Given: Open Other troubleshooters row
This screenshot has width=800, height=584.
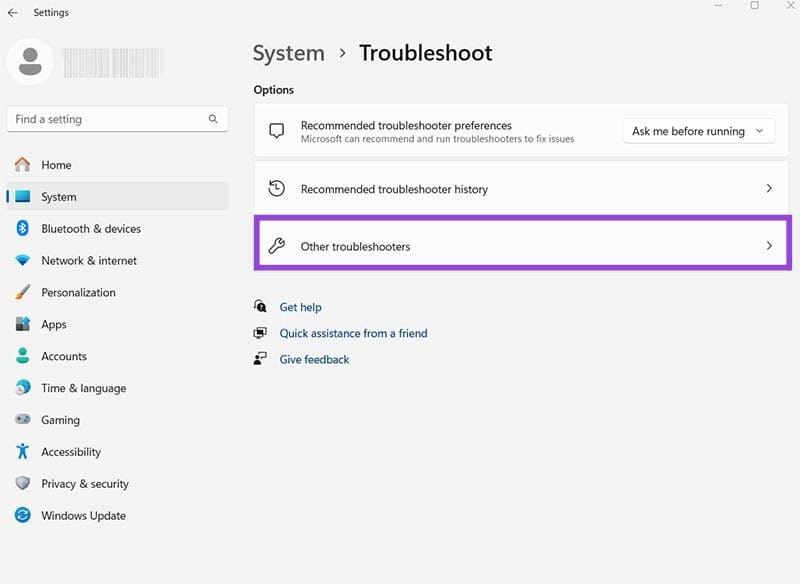Looking at the screenshot, I should click(522, 243).
